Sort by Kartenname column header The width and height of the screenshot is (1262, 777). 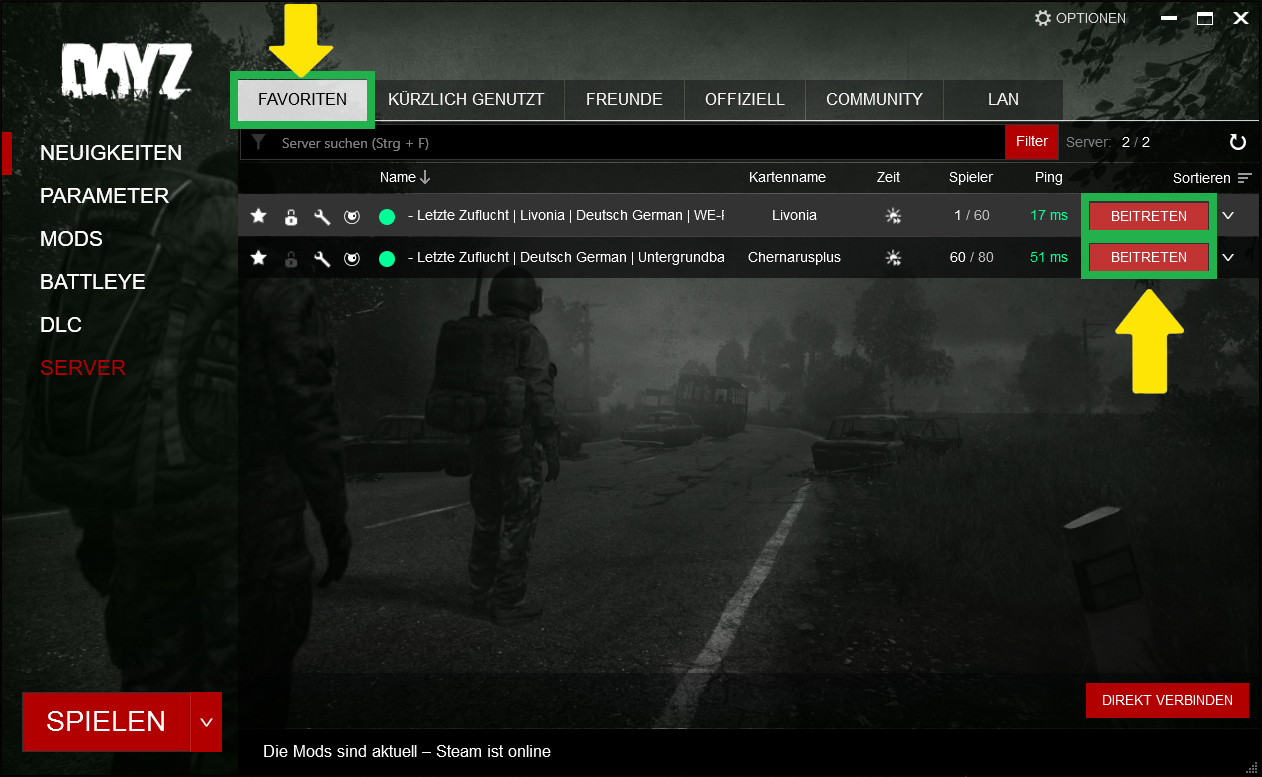tap(787, 177)
